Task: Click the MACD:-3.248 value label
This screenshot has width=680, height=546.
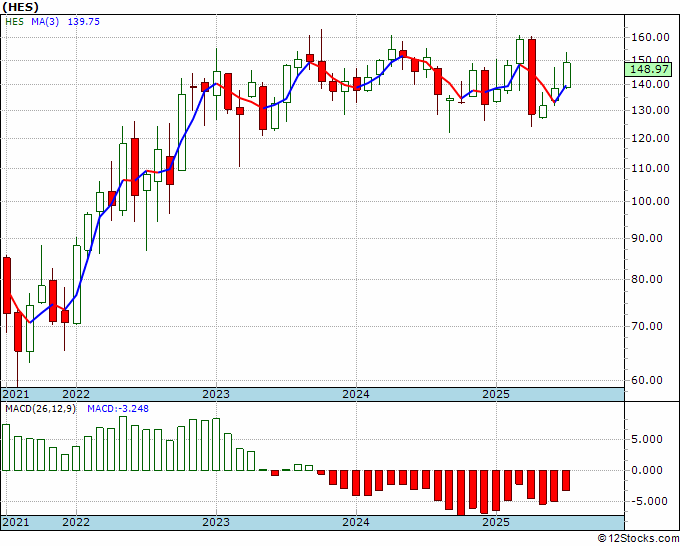Action: coord(118,409)
